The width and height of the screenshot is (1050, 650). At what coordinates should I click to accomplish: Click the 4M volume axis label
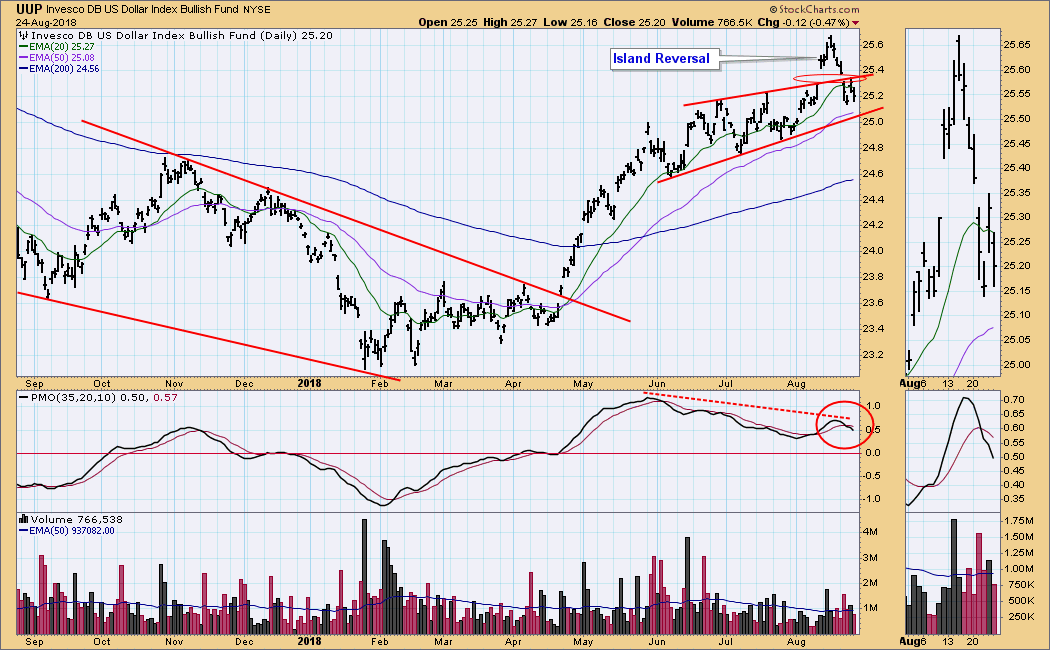pos(870,532)
